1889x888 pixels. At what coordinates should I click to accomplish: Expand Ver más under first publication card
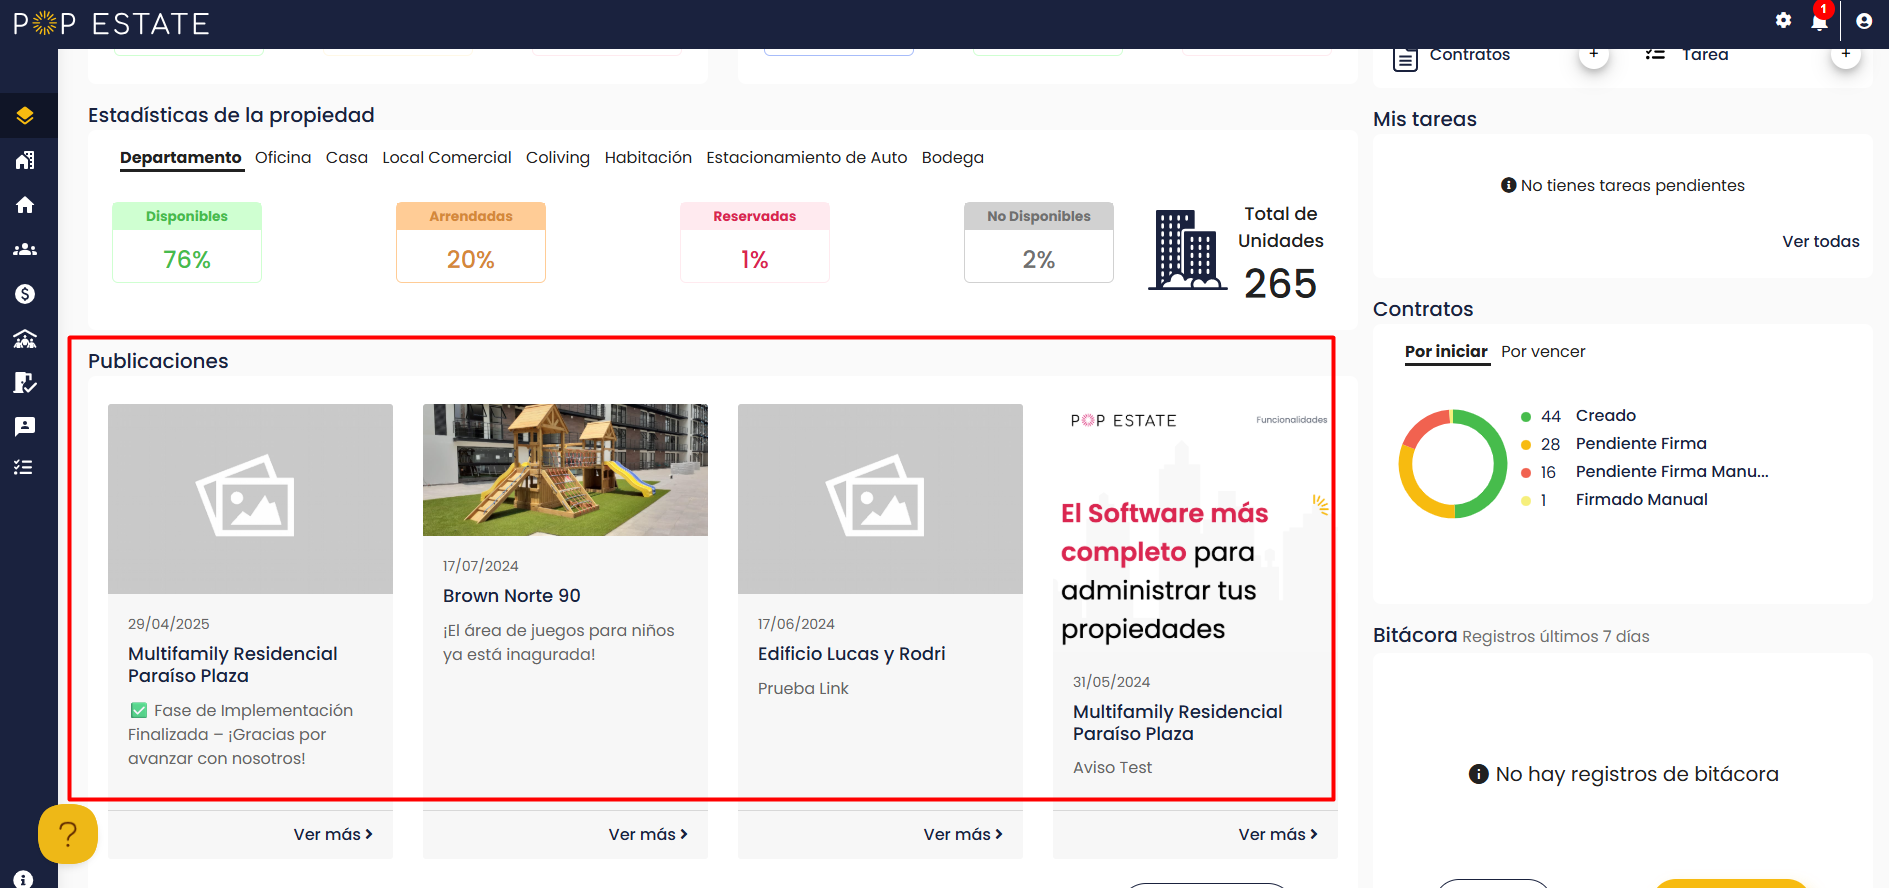[x=333, y=834]
